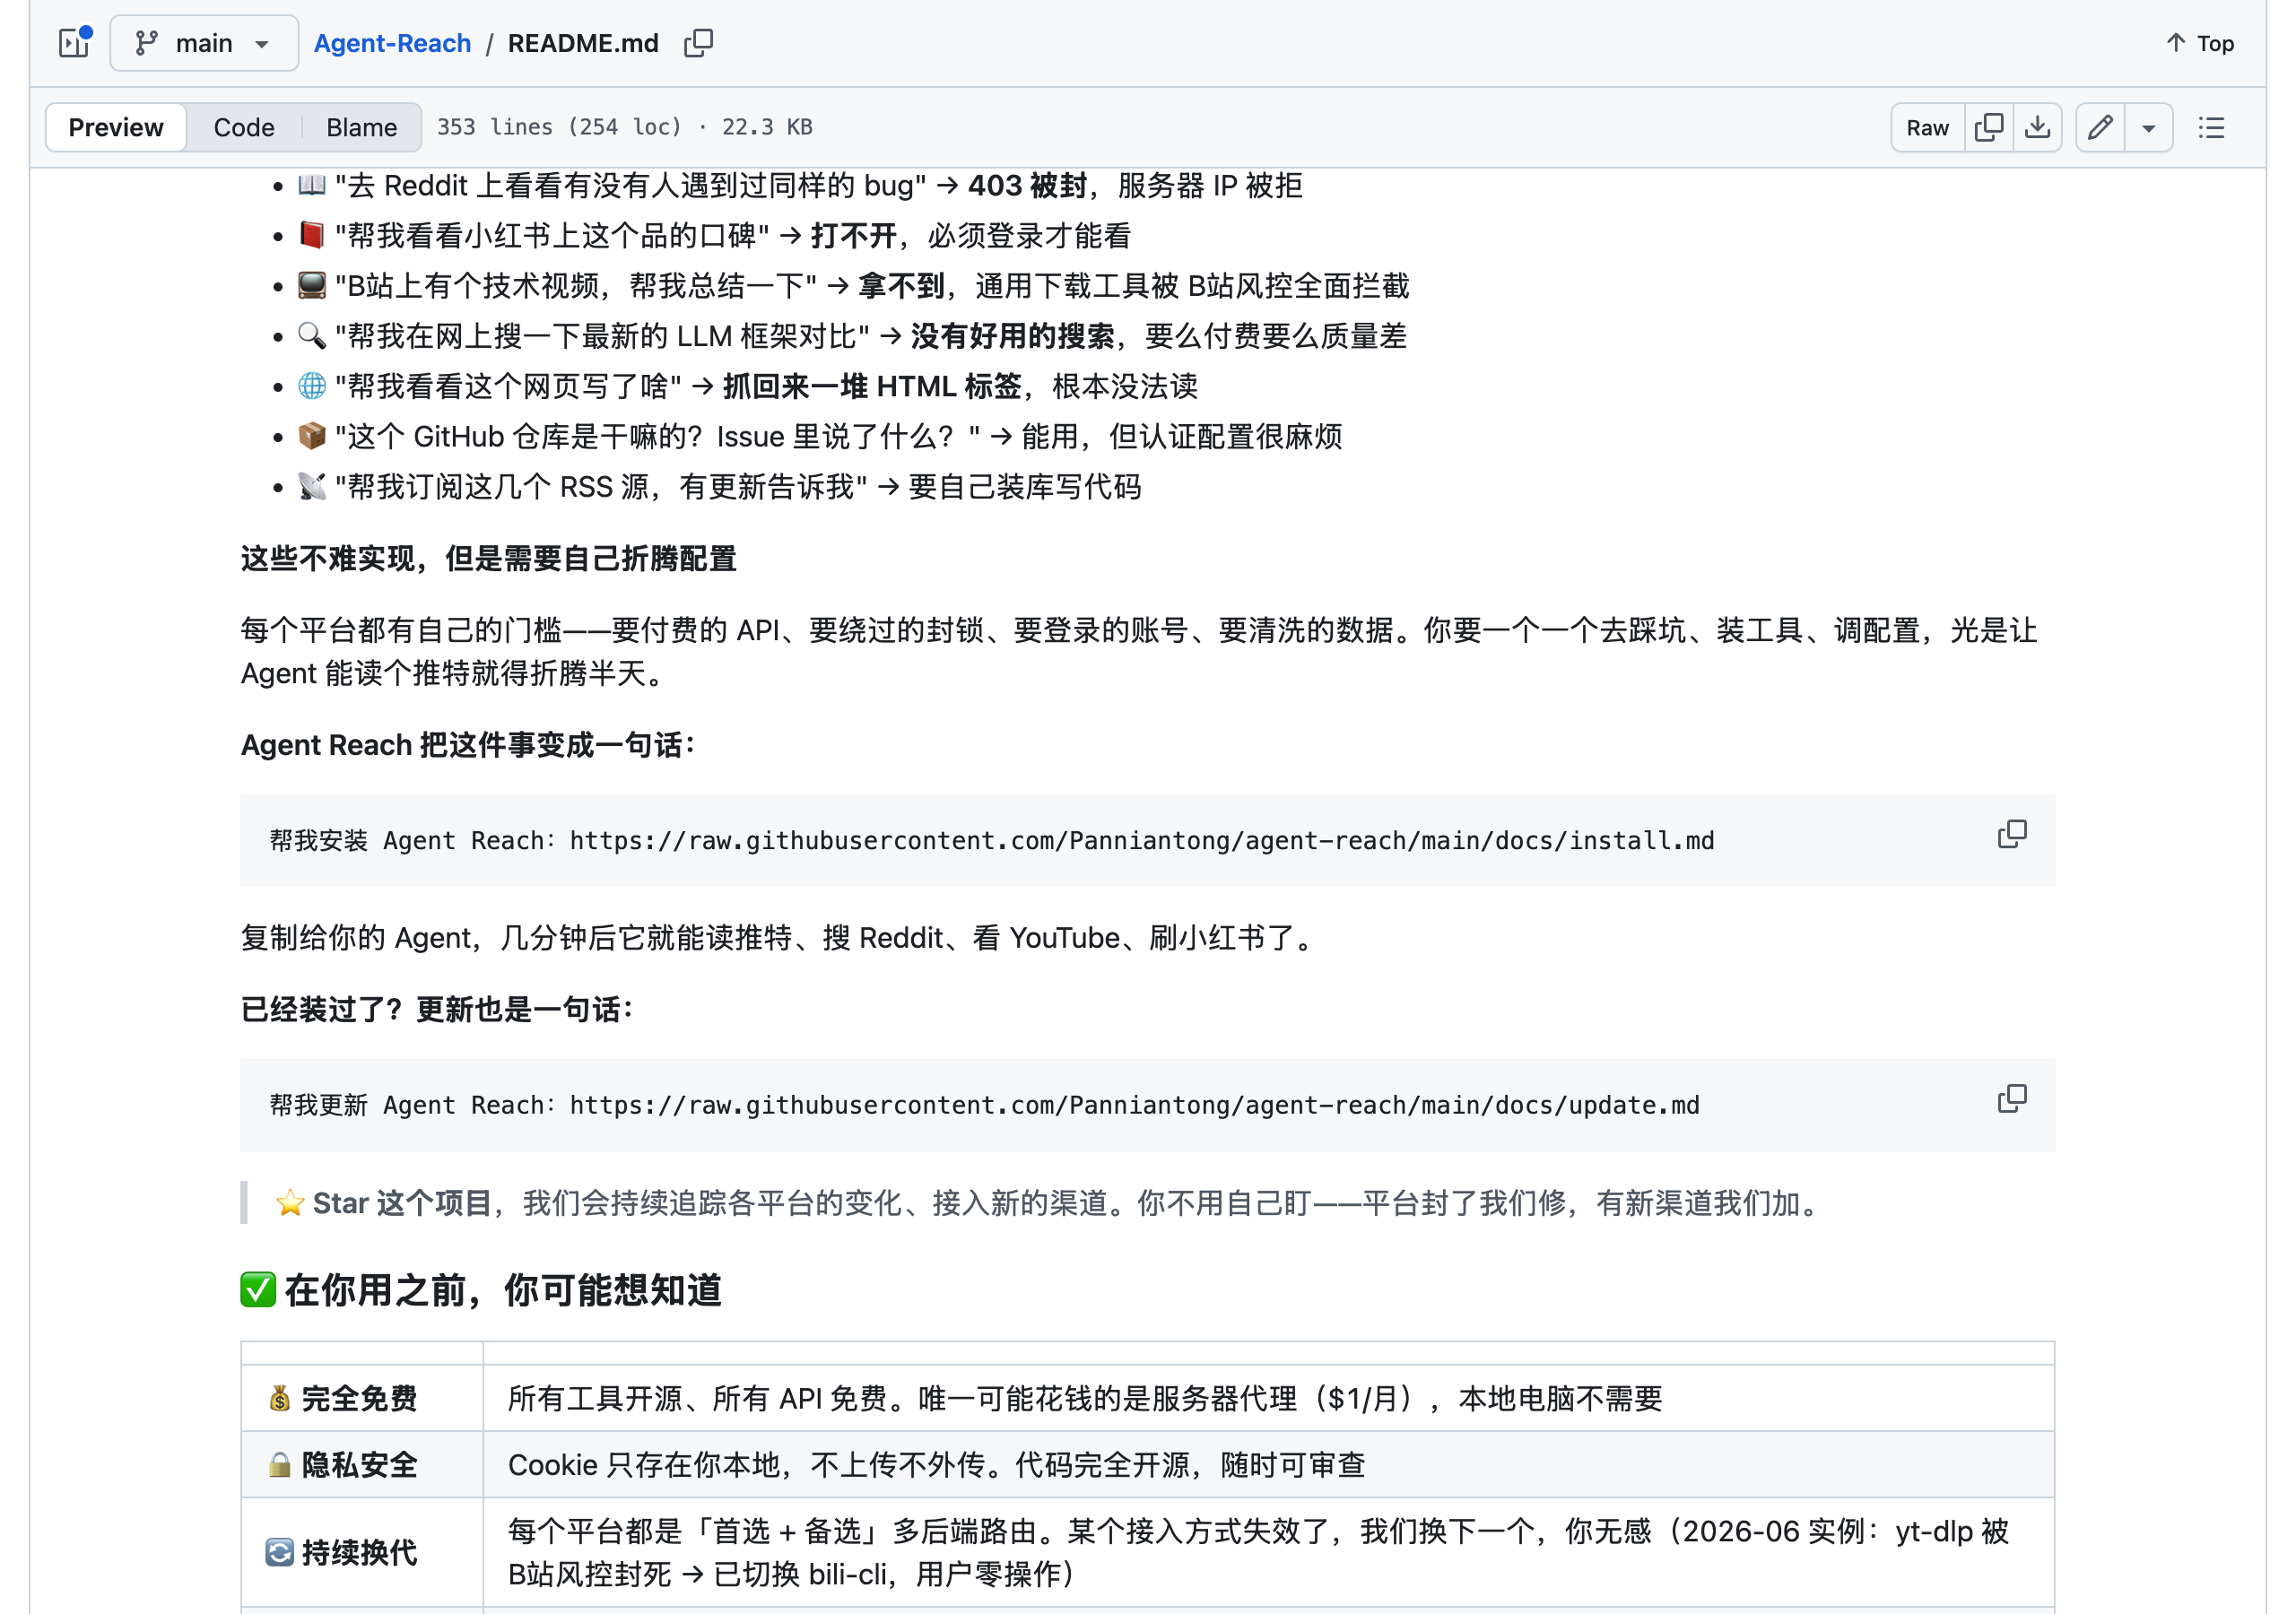Image resolution: width=2296 pixels, height=1614 pixels.
Task: Copy the install.md code block
Action: (x=2012, y=834)
